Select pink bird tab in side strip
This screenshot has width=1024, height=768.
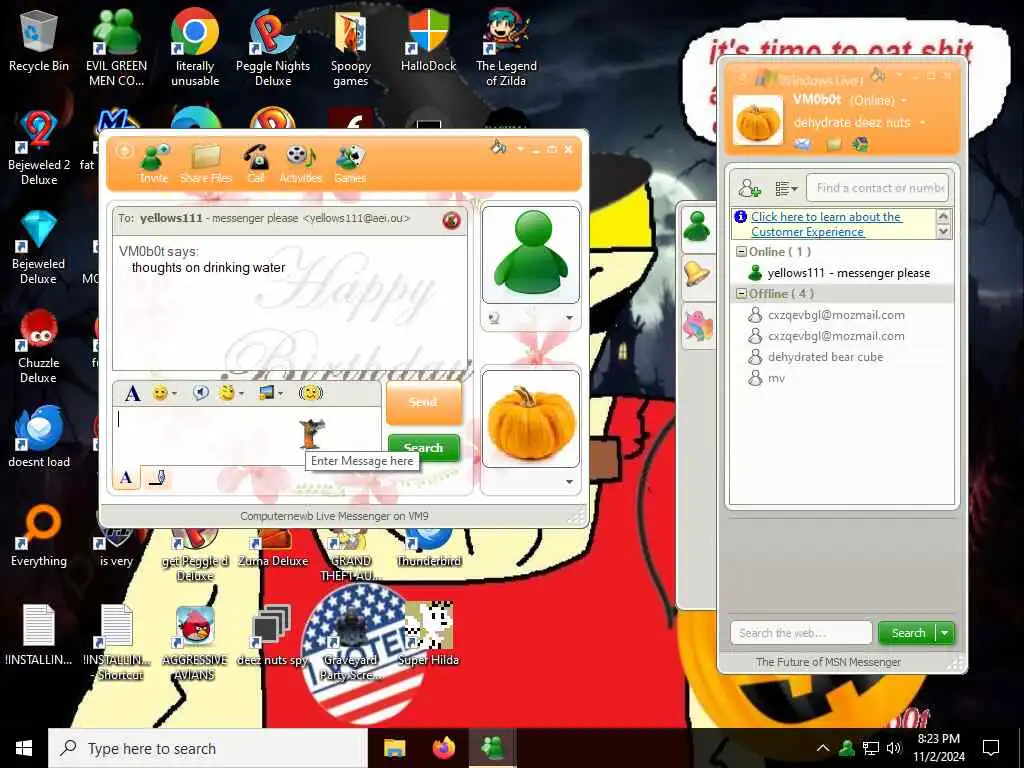[x=697, y=325]
